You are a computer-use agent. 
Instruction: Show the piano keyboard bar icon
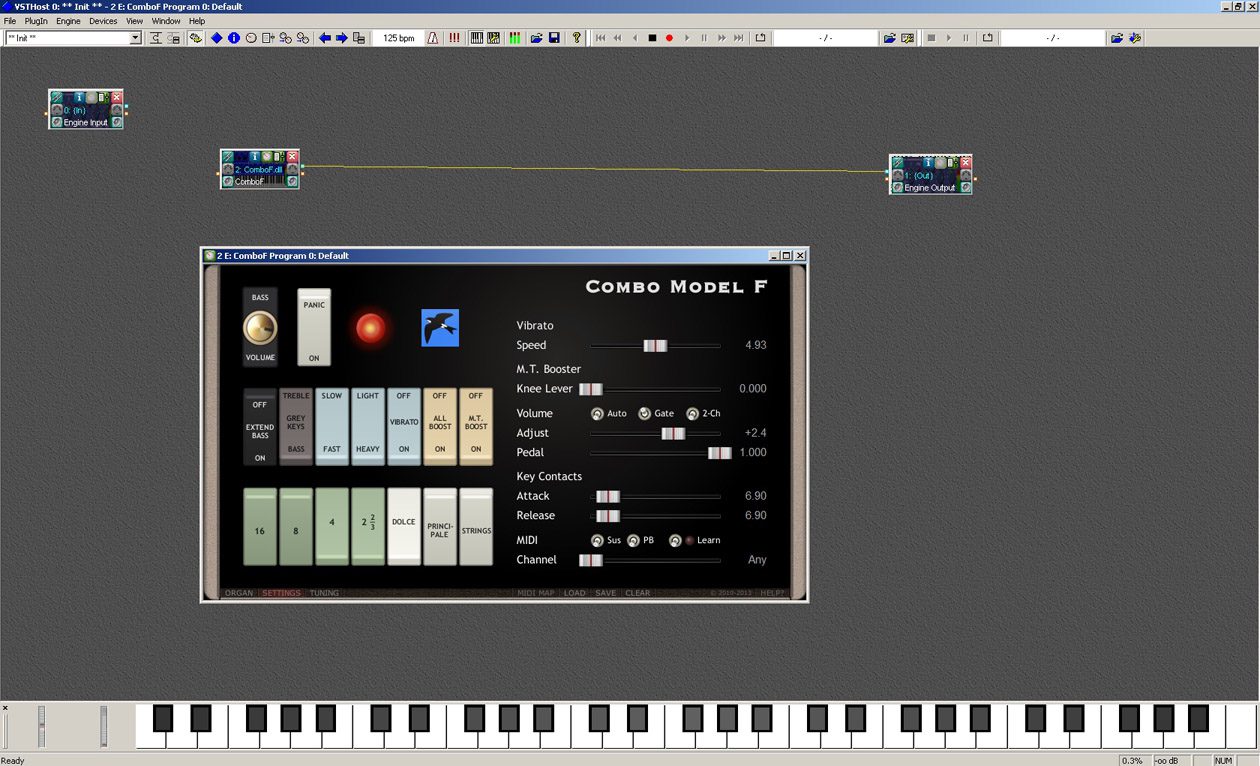coord(477,38)
